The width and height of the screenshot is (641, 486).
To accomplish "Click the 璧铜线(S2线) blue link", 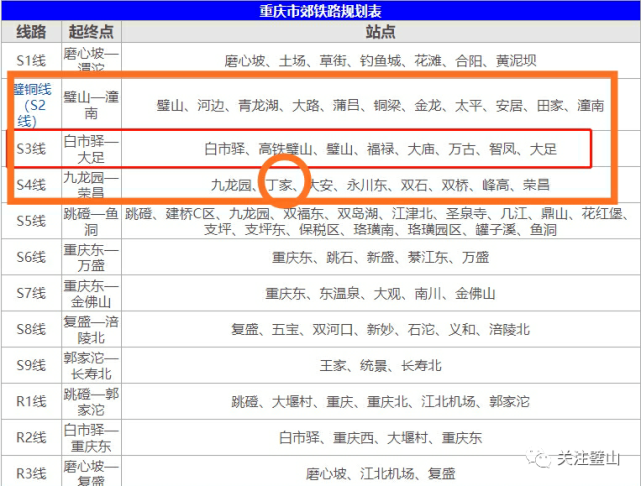I will click(32, 105).
